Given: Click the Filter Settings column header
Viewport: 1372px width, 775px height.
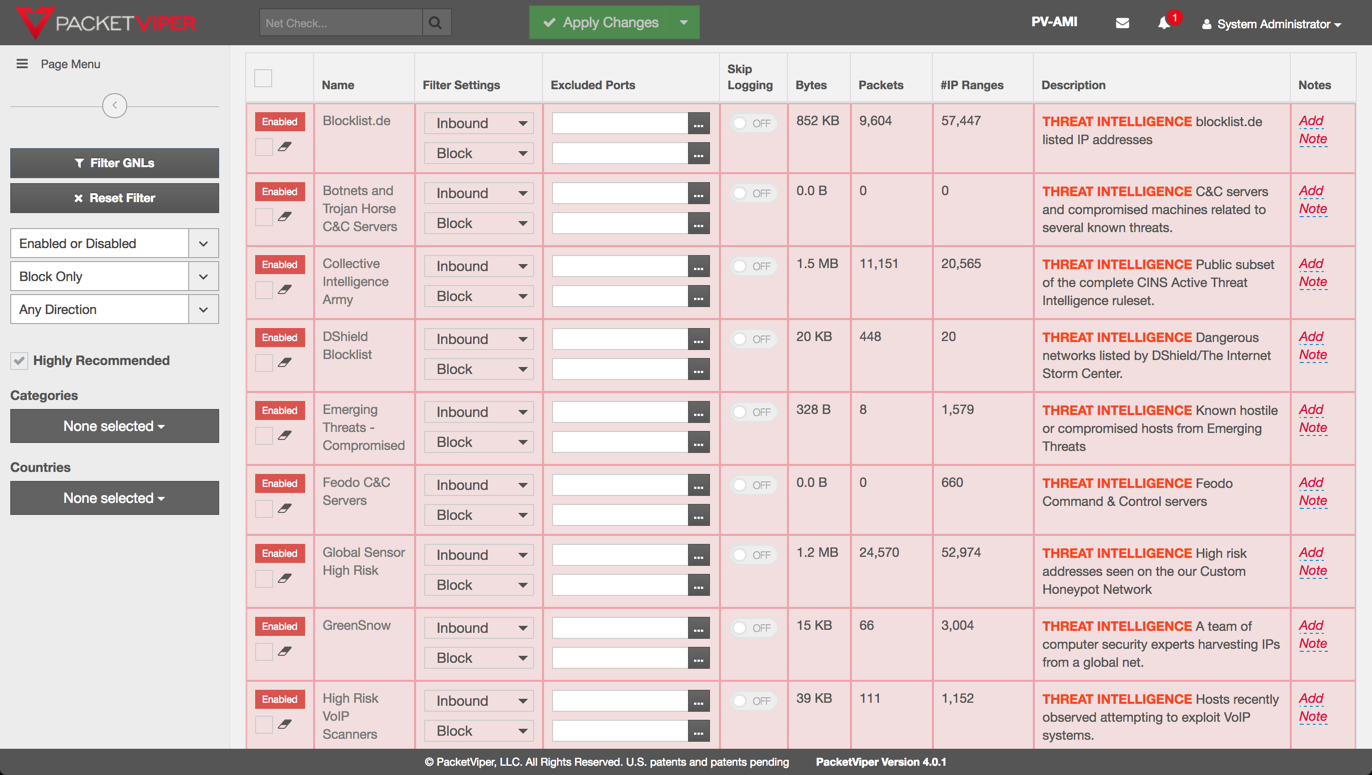Looking at the screenshot, I should click(x=461, y=85).
